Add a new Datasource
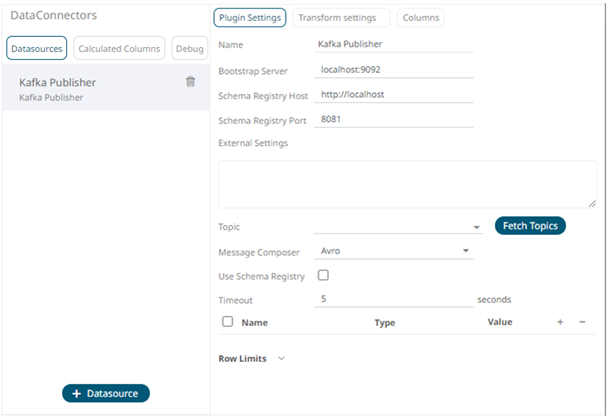 (106, 394)
